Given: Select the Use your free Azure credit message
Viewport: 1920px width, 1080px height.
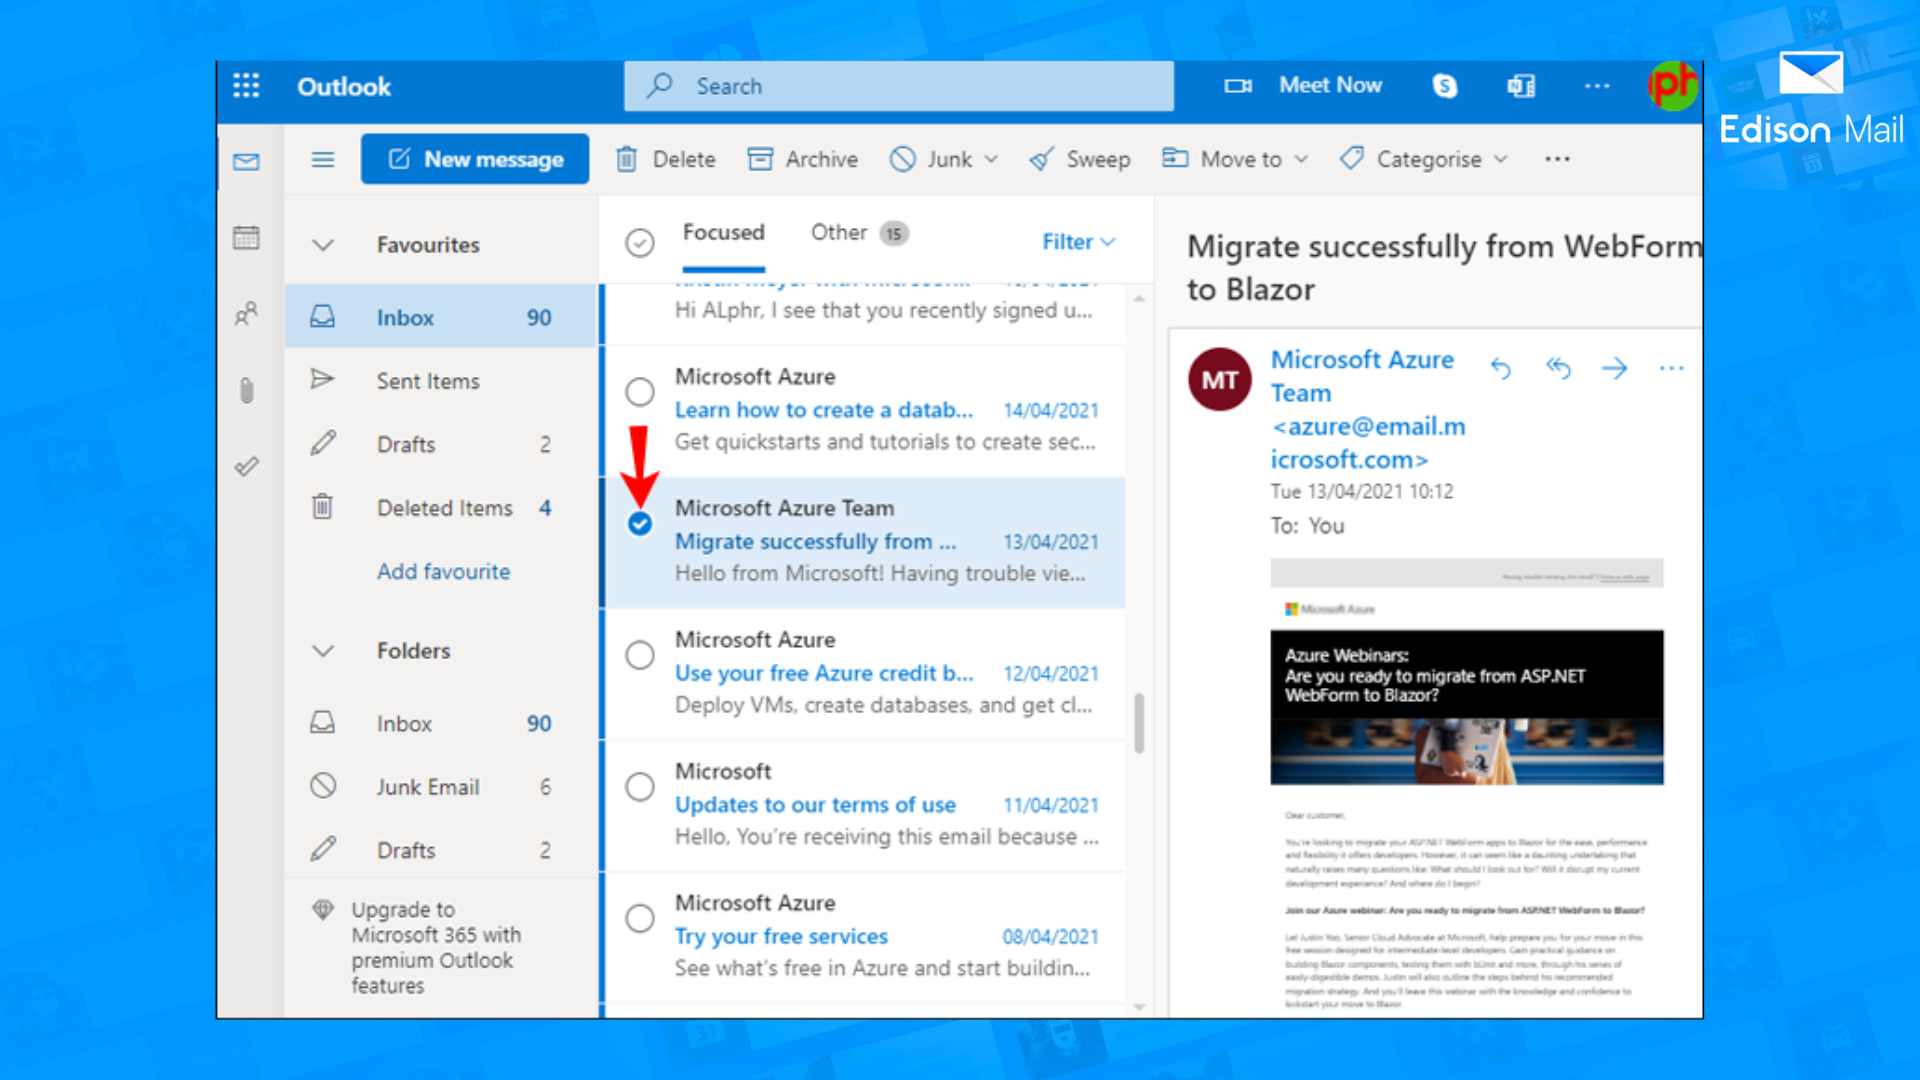Looking at the screenshot, I should (x=640, y=655).
